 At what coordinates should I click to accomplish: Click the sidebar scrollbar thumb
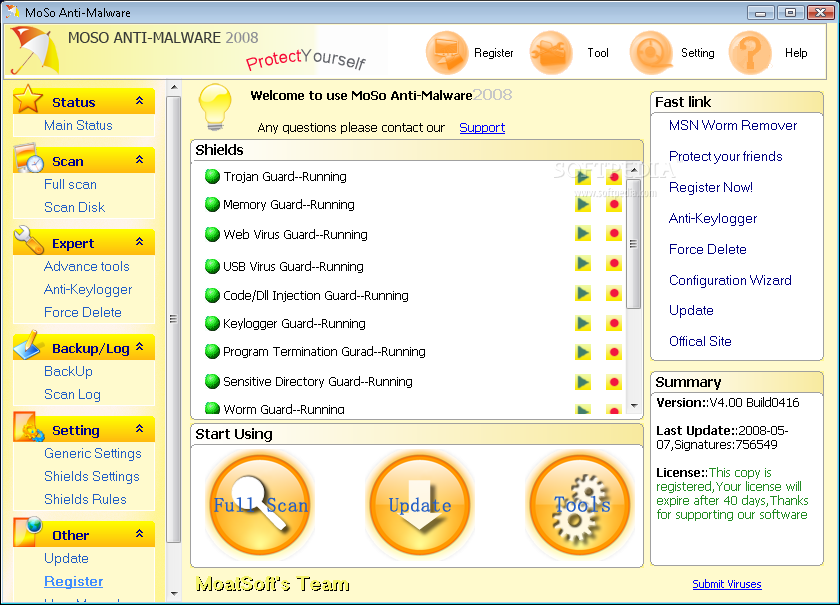[174, 319]
